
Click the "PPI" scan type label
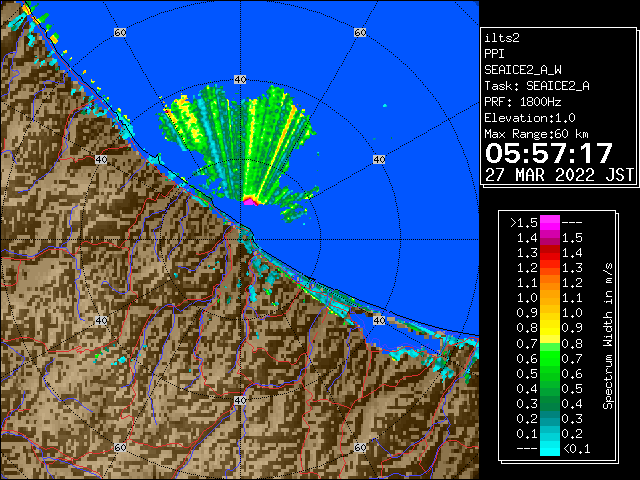(x=494, y=54)
